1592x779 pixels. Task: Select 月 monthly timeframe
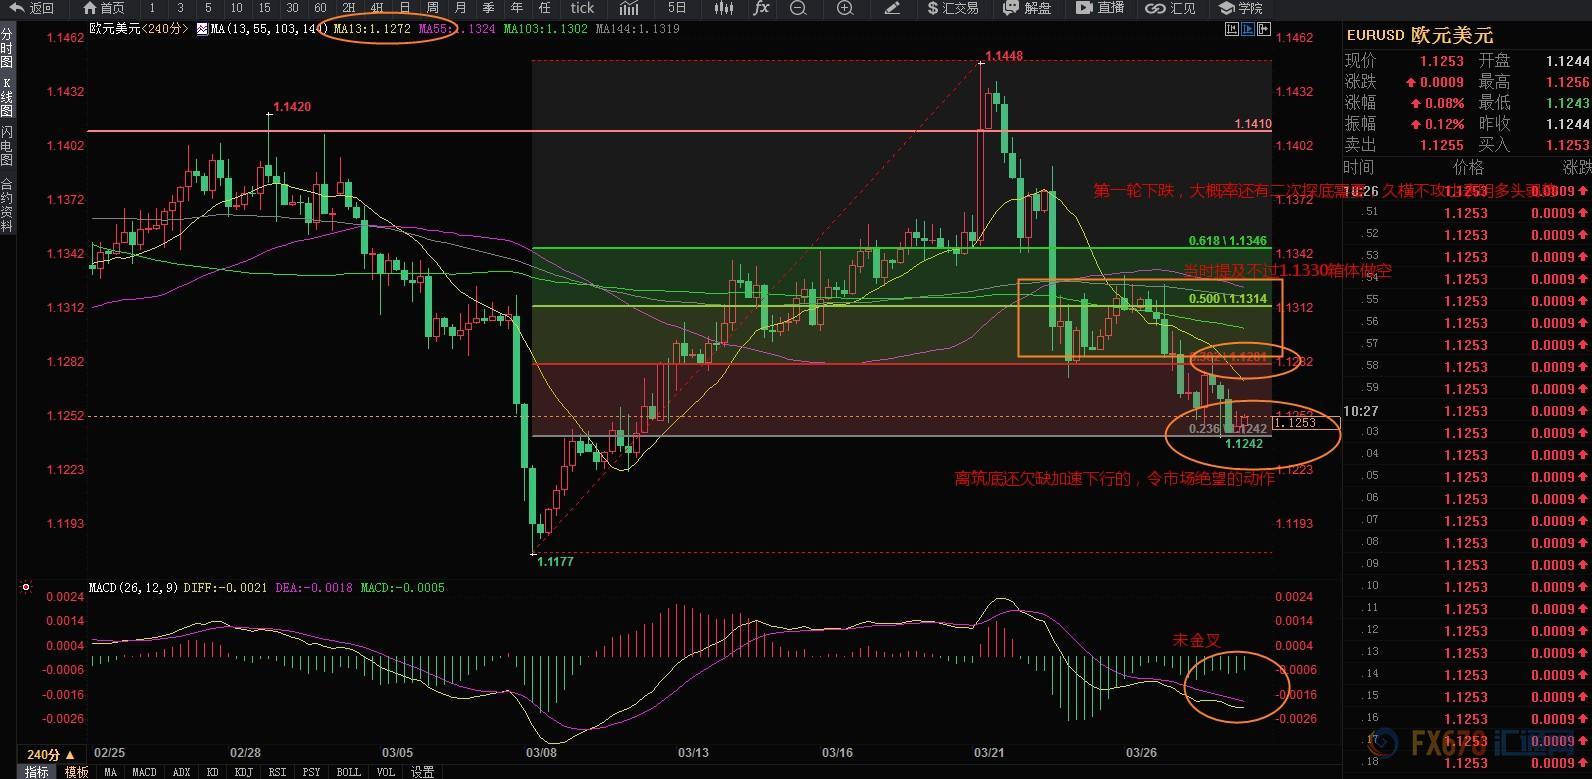point(460,8)
